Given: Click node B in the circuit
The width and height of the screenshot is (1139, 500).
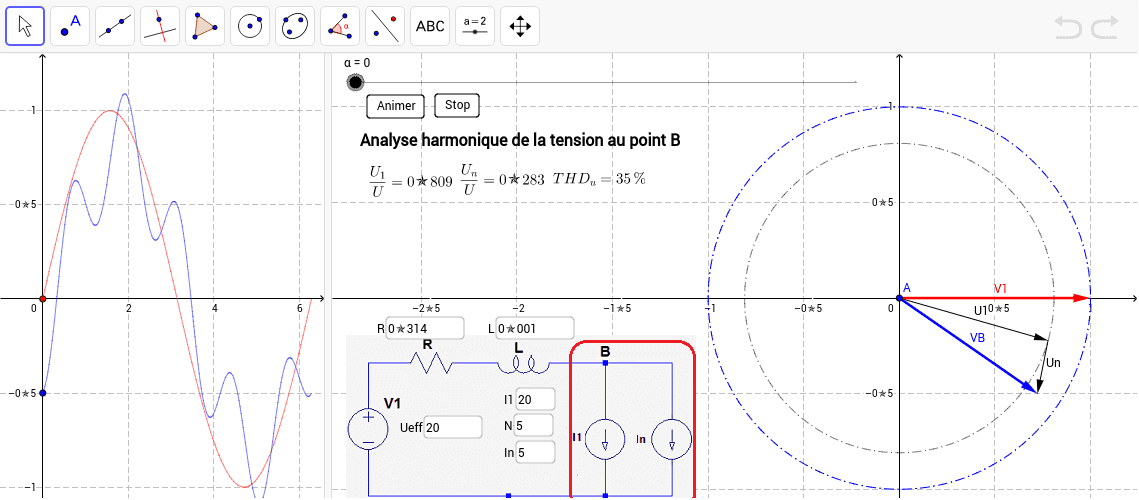Looking at the screenshot, I should [x=605, y=361].
